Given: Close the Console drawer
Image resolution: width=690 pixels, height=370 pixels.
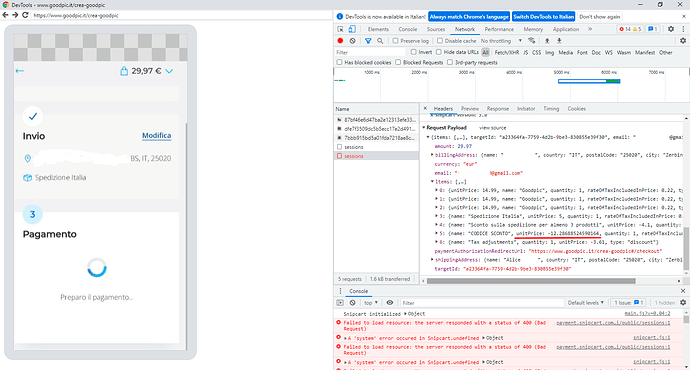Looking at the screenshot, I should 683,291.
